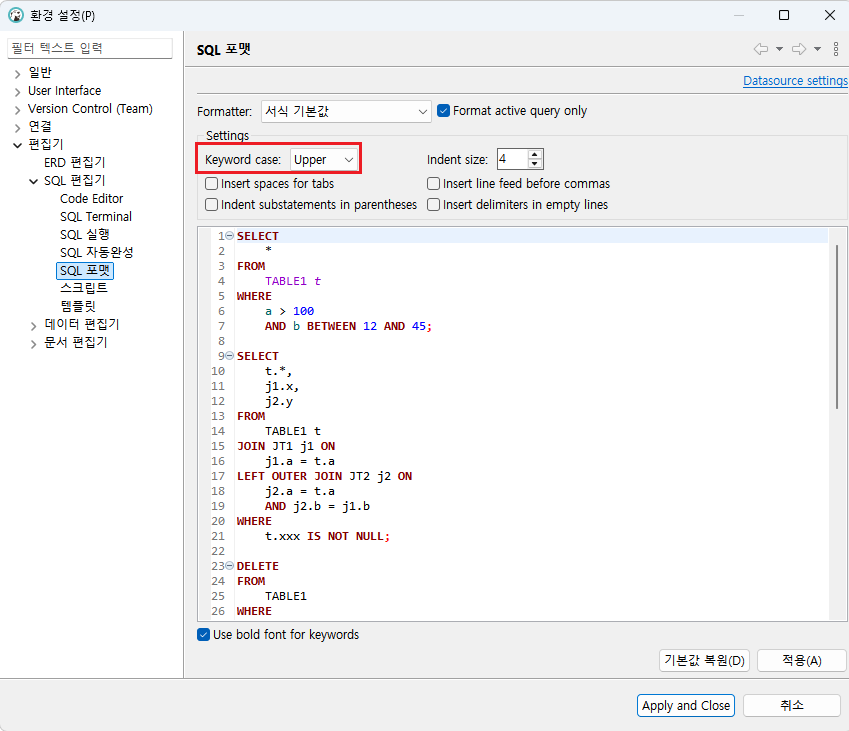Viewport: 849px width, 731px height.
Task: Select SQL 포맷 in the tree
Action: click(x=85, y=270)
